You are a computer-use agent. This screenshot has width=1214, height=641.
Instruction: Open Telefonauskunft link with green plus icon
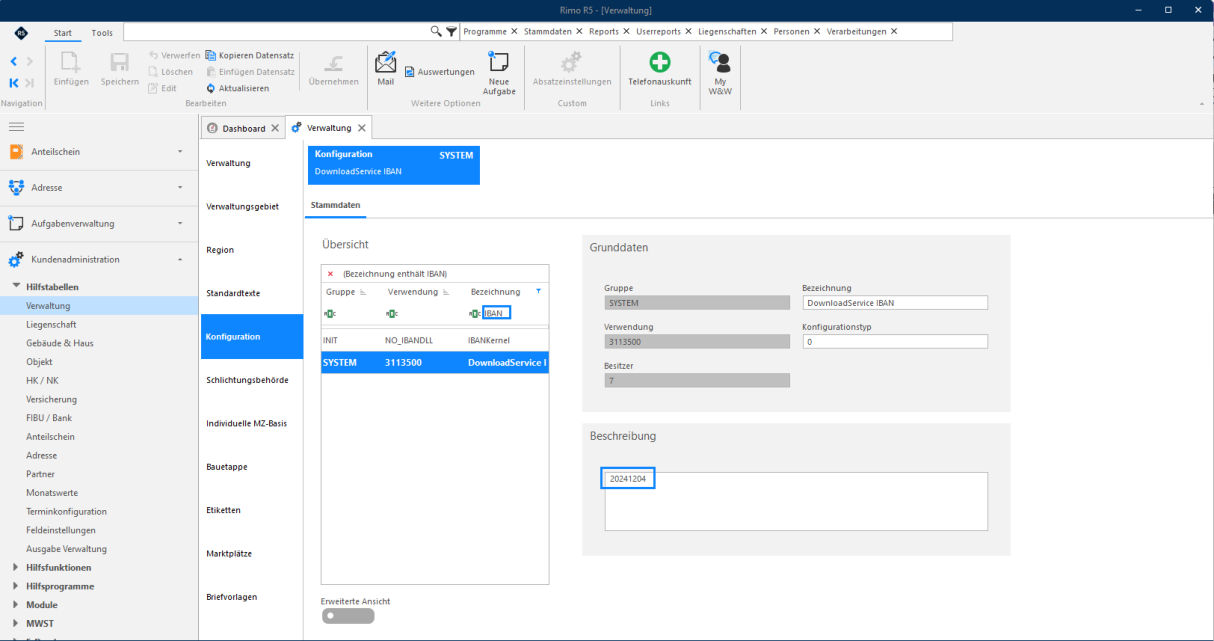[x=659, y=68]
